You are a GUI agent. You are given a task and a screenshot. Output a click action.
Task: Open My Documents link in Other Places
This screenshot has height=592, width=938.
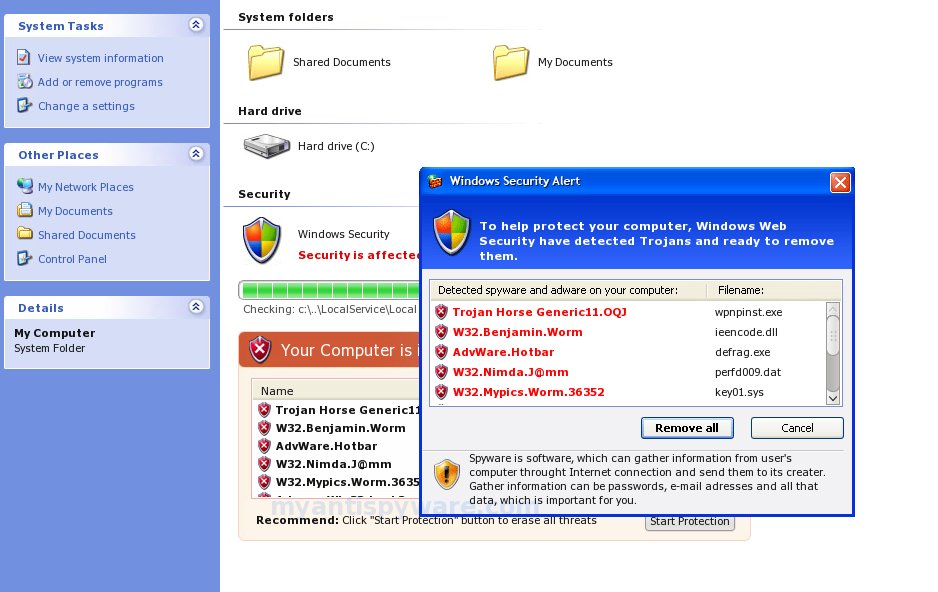pyautogui.click(x=75, y=211)
